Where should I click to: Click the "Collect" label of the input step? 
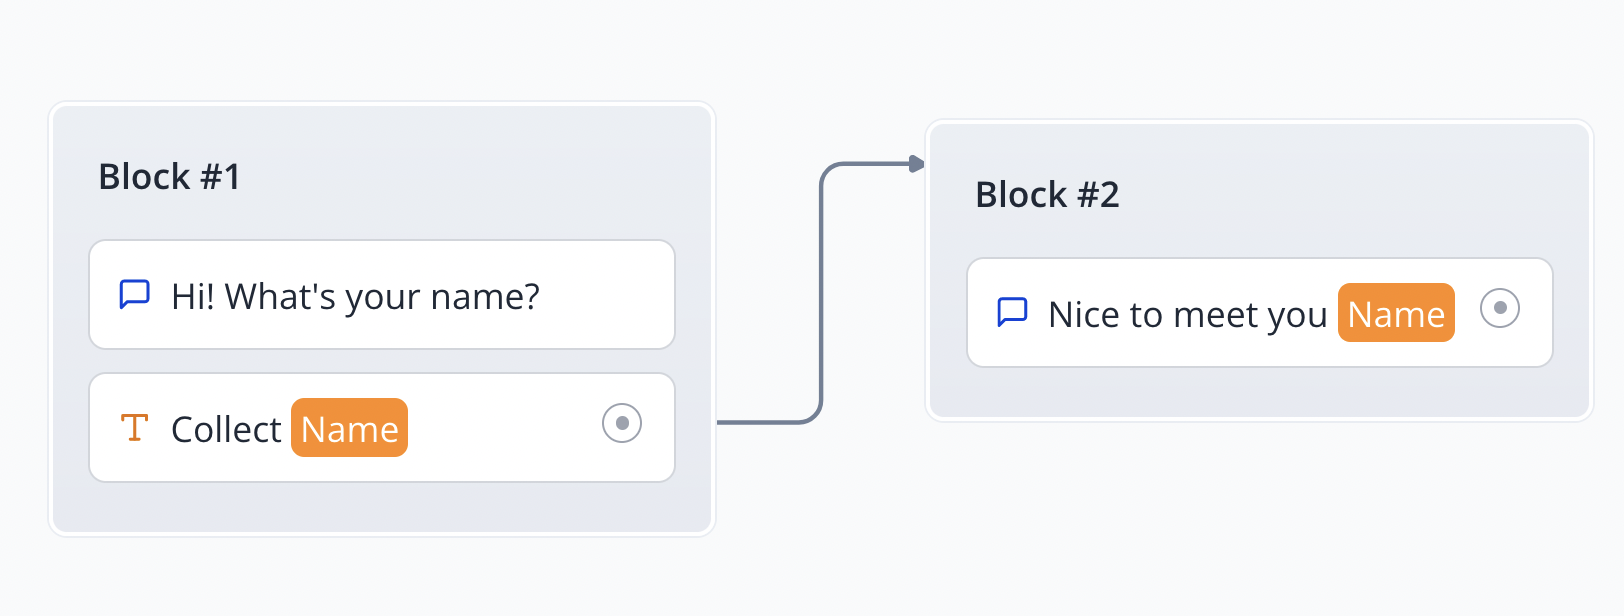click(x=226, y=429)
